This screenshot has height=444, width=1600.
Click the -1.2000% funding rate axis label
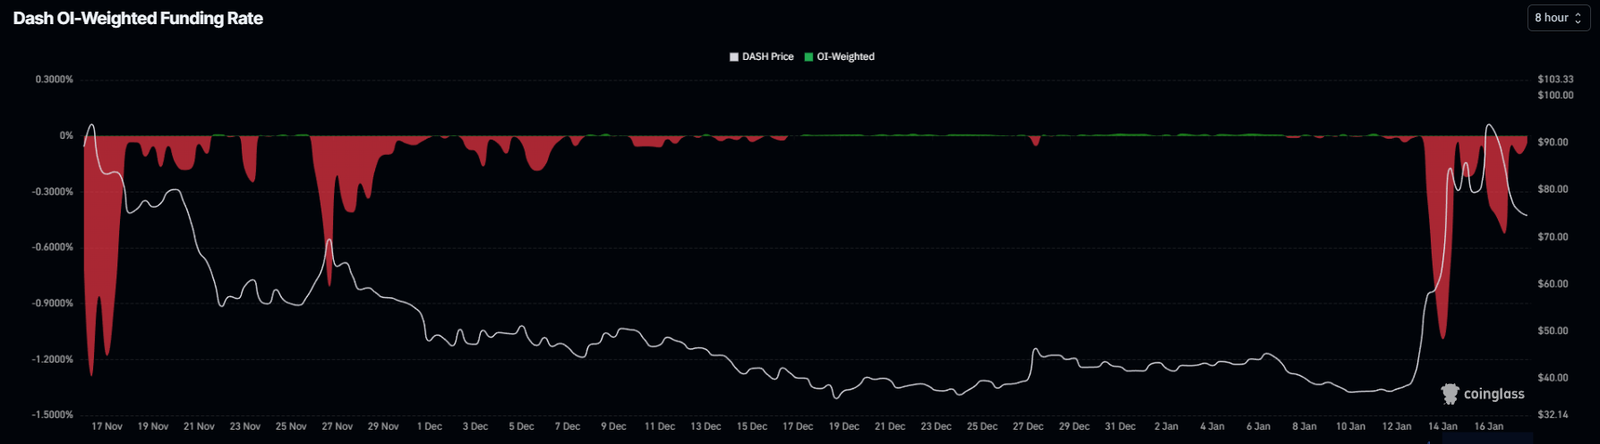(x=52, y=359)
